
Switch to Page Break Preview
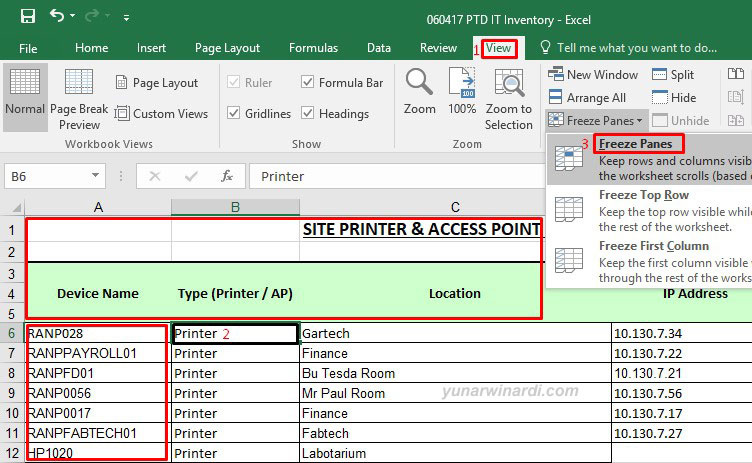[x=79, y=98]
